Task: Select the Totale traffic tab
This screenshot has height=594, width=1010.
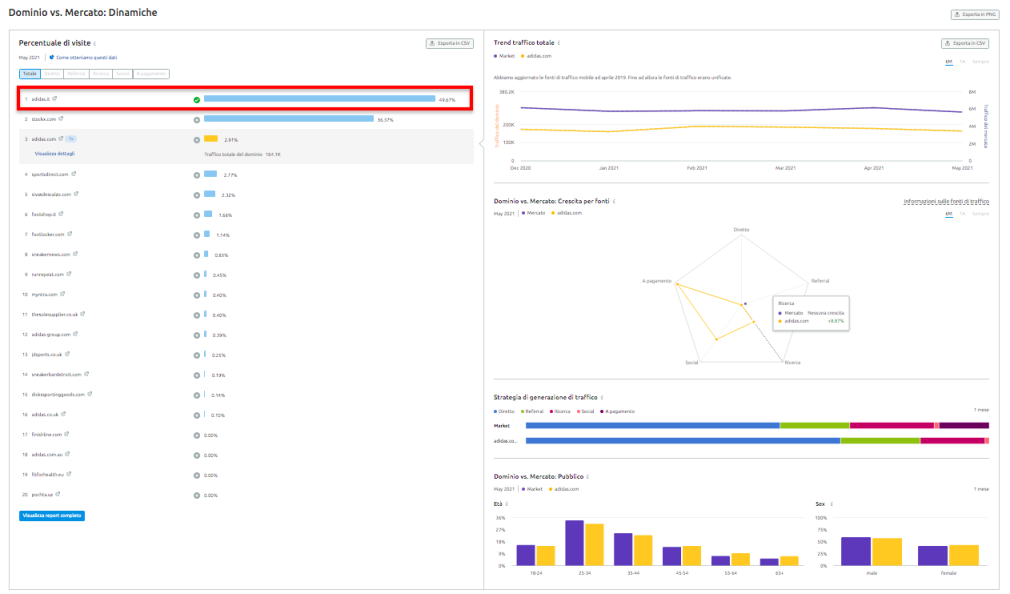Action: (x=30, y=73)
